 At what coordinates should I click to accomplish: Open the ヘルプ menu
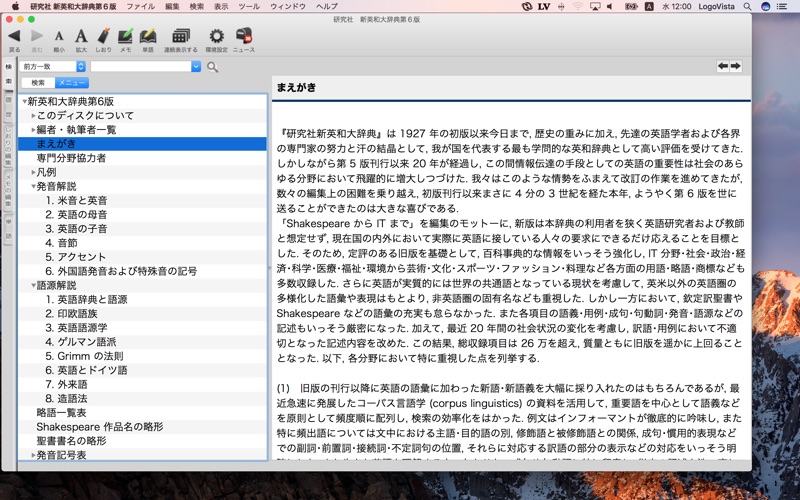click(x=327, y=7)
